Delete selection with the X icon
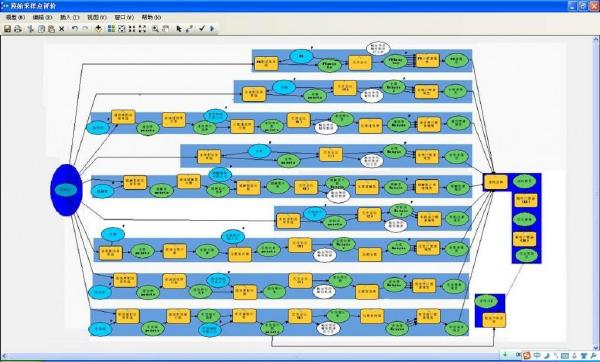 click(x=62, y=29)
